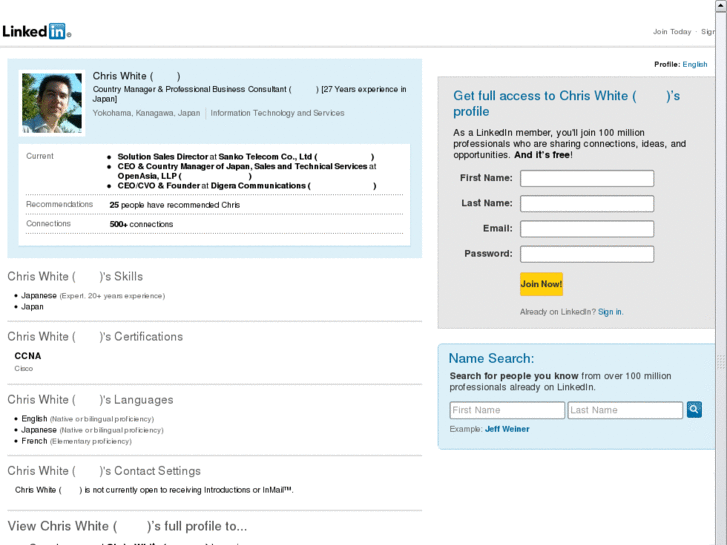Click the Contact Settings section heading
The height and width of the screenshot is (545, 727).
(104, 471)
